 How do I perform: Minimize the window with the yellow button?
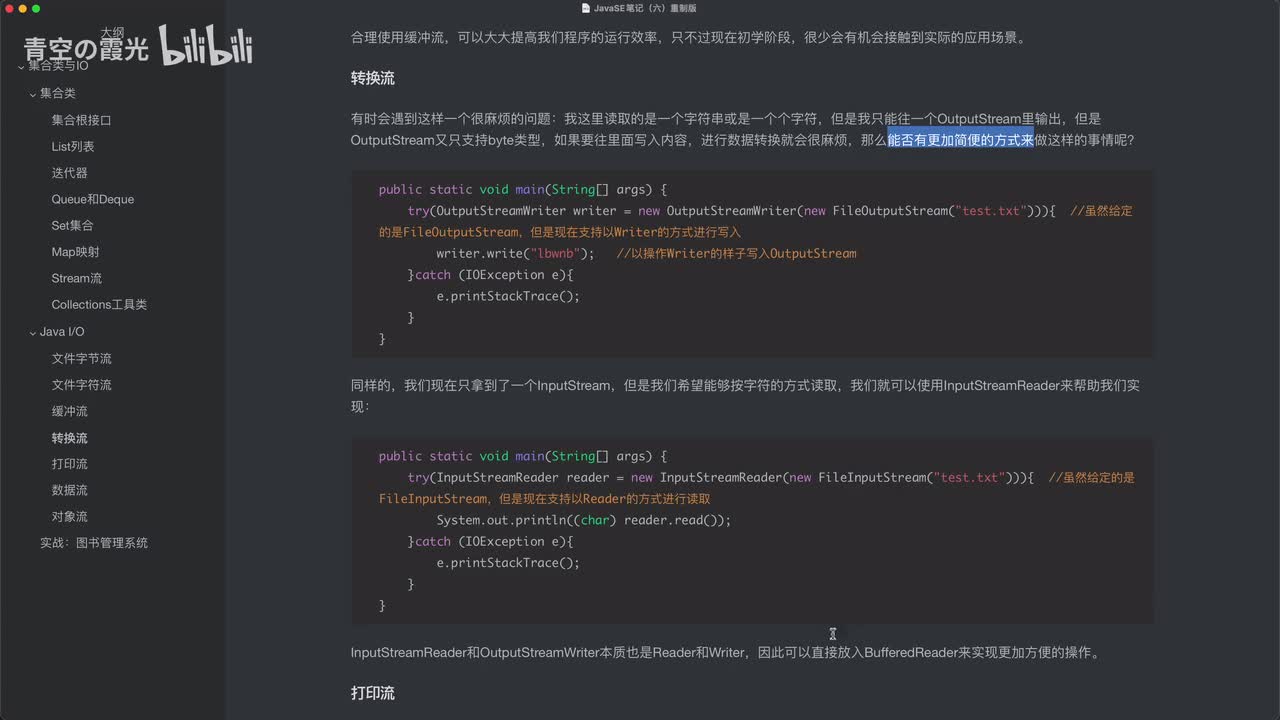(x=22, y=8)
